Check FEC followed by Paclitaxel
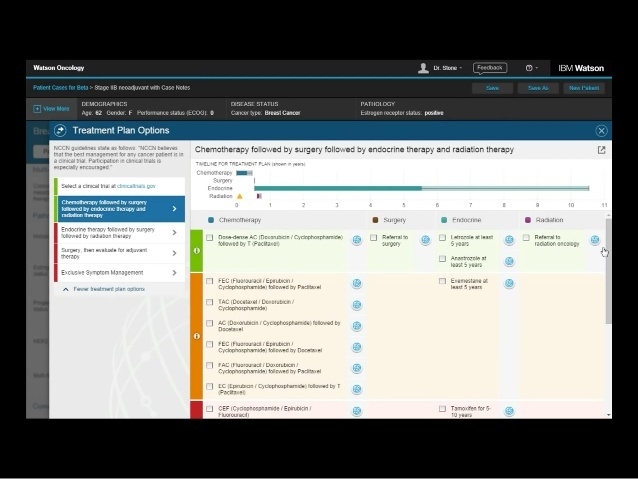This screenshot has width=638, height=479. click(210, 281)
